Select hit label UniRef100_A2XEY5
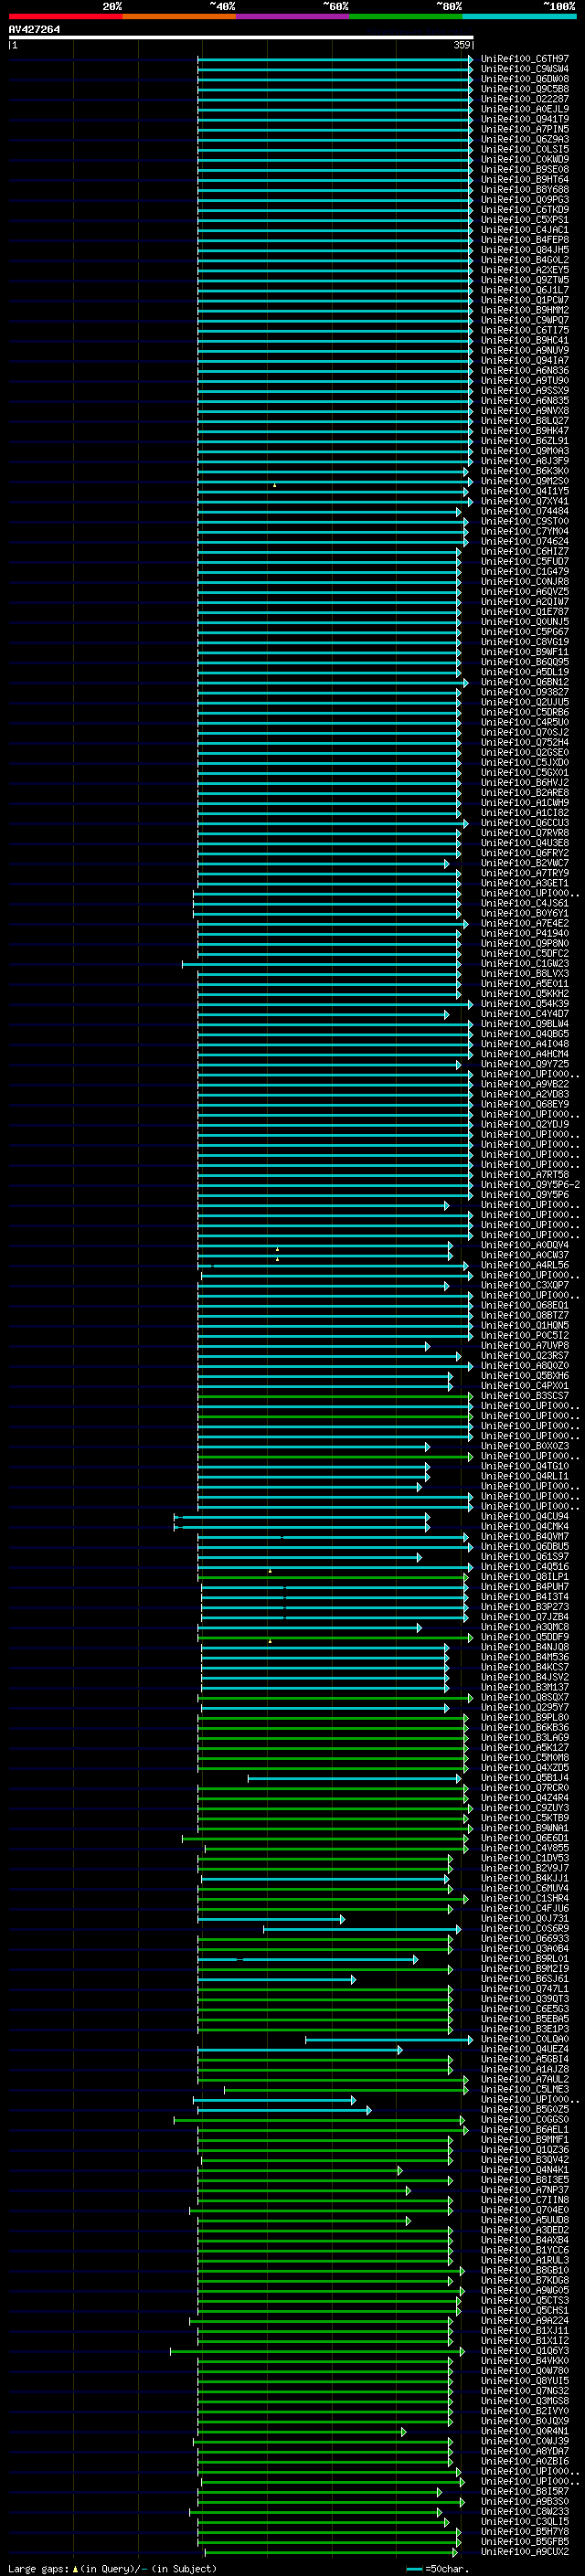This screenshot has width=585, height=2576. tap(525, 270)
